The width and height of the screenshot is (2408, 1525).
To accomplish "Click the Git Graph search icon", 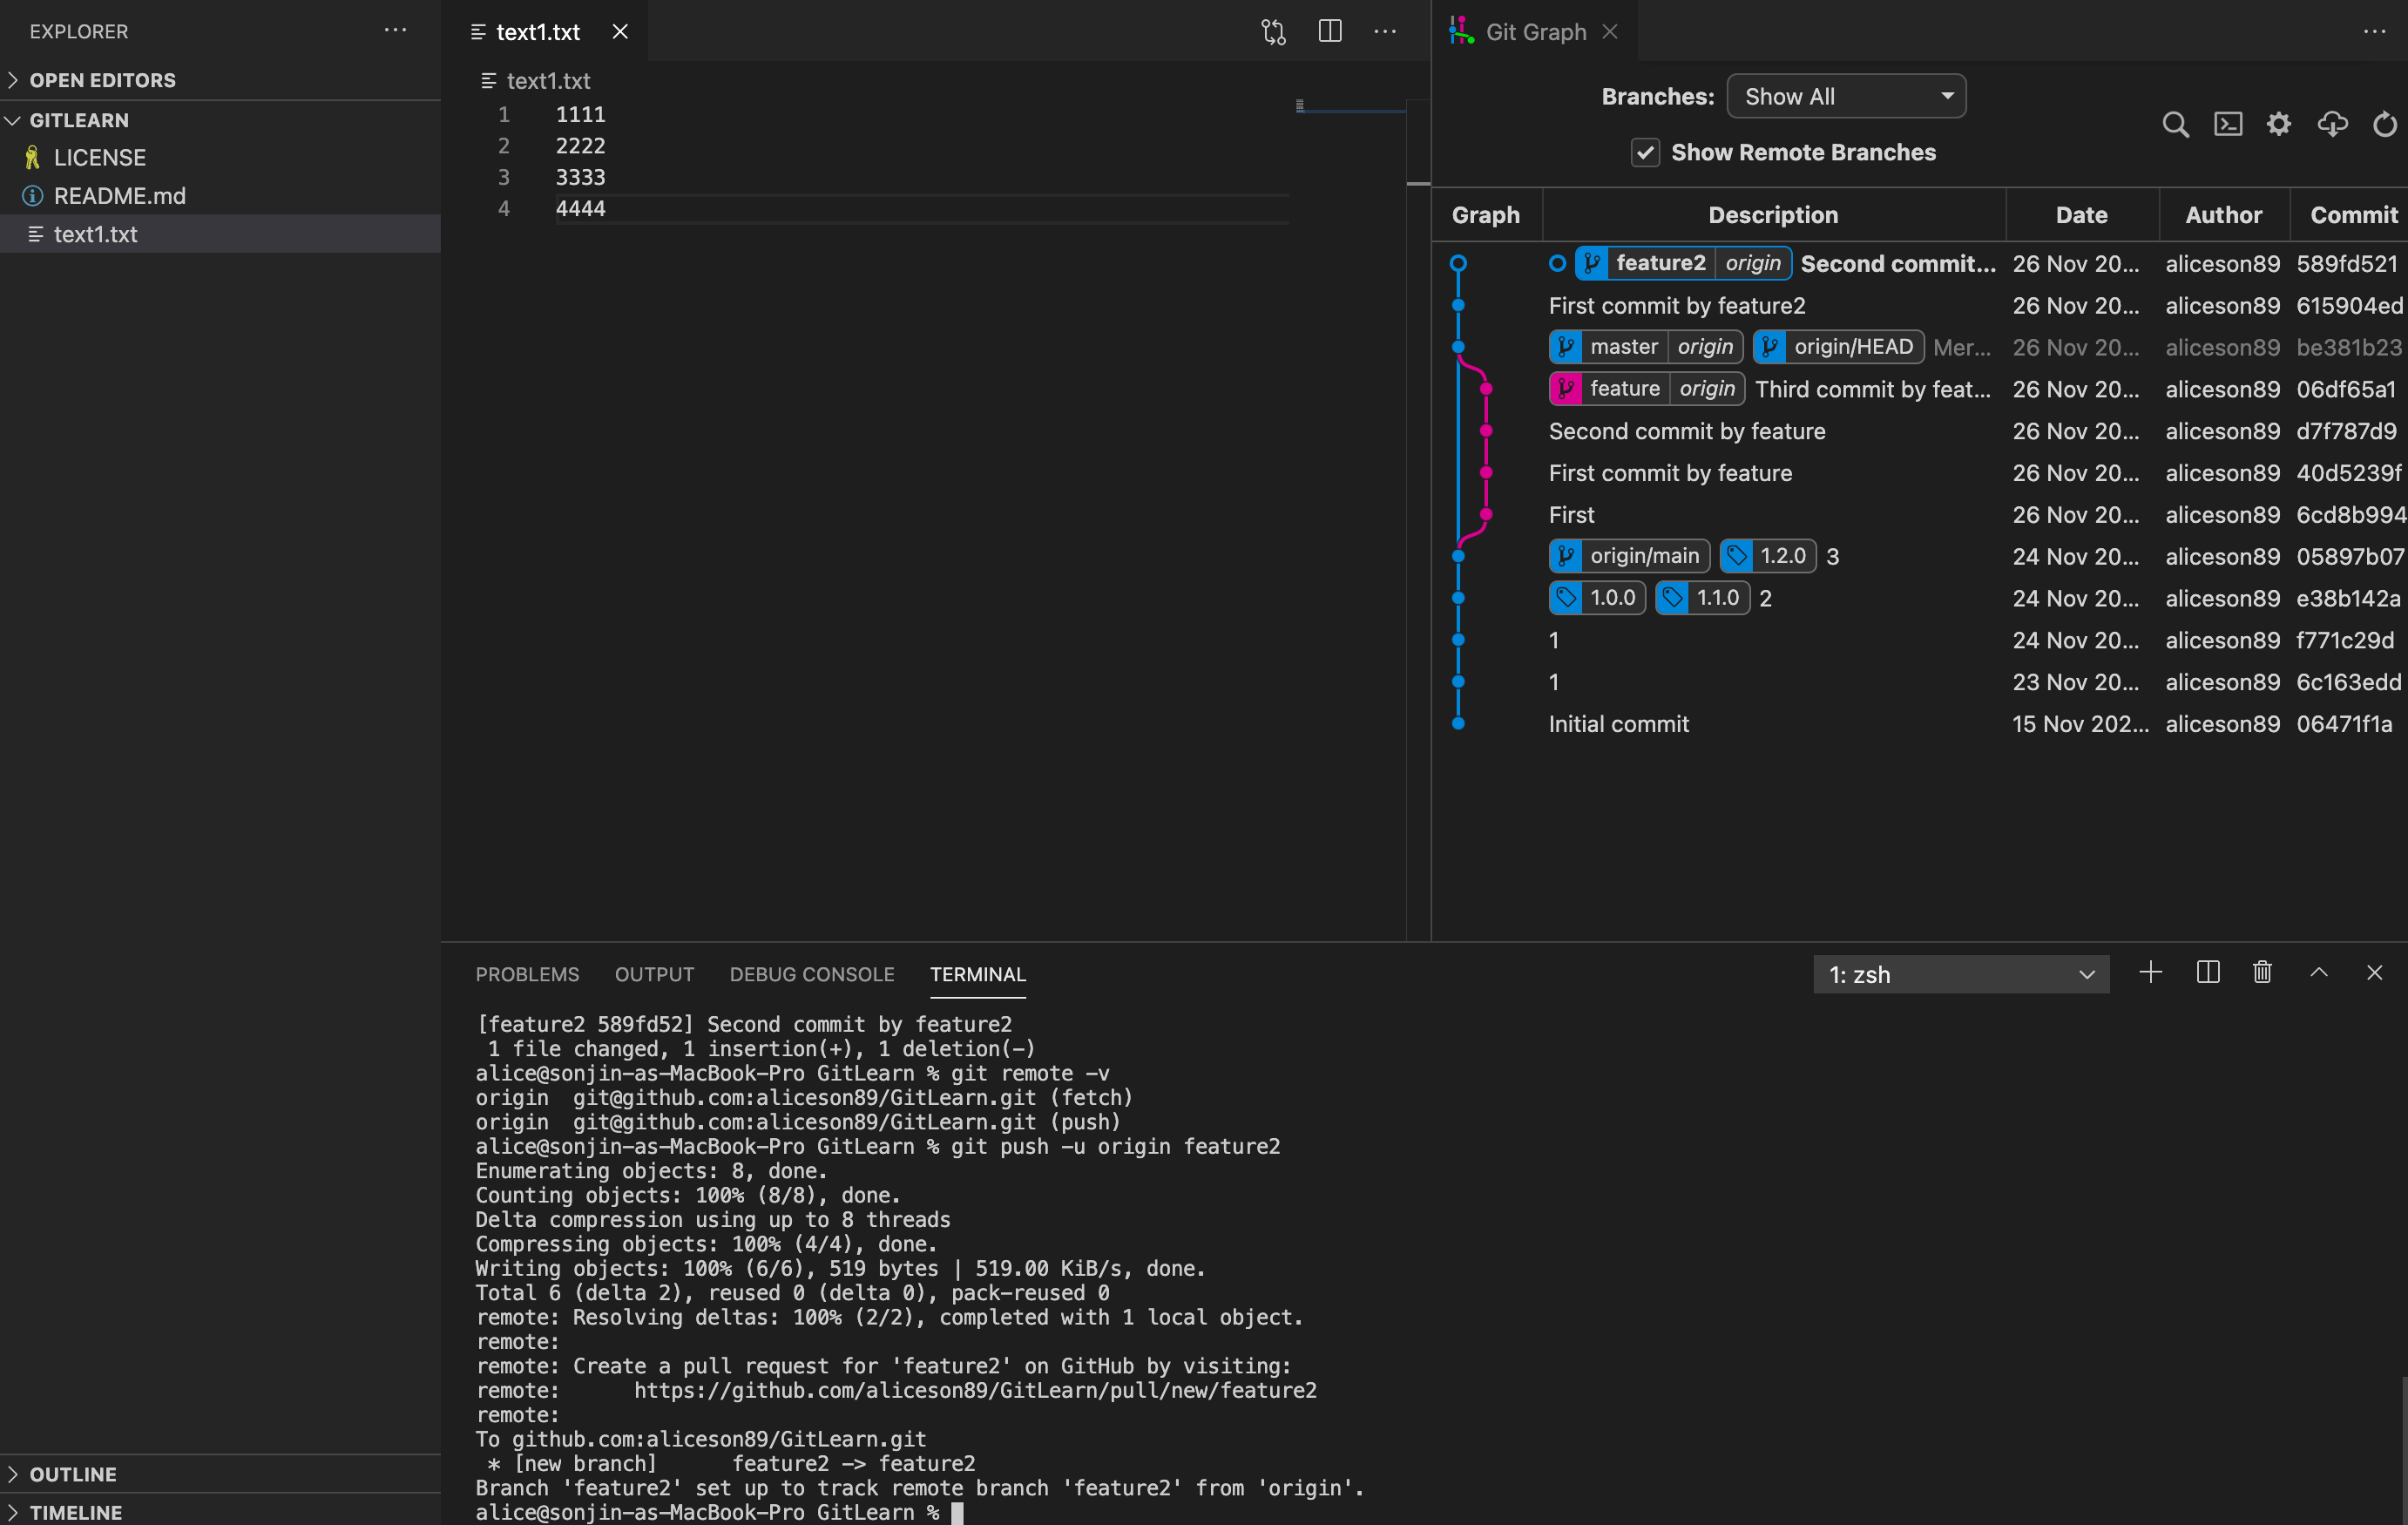I will click(x=2175, y=125).
